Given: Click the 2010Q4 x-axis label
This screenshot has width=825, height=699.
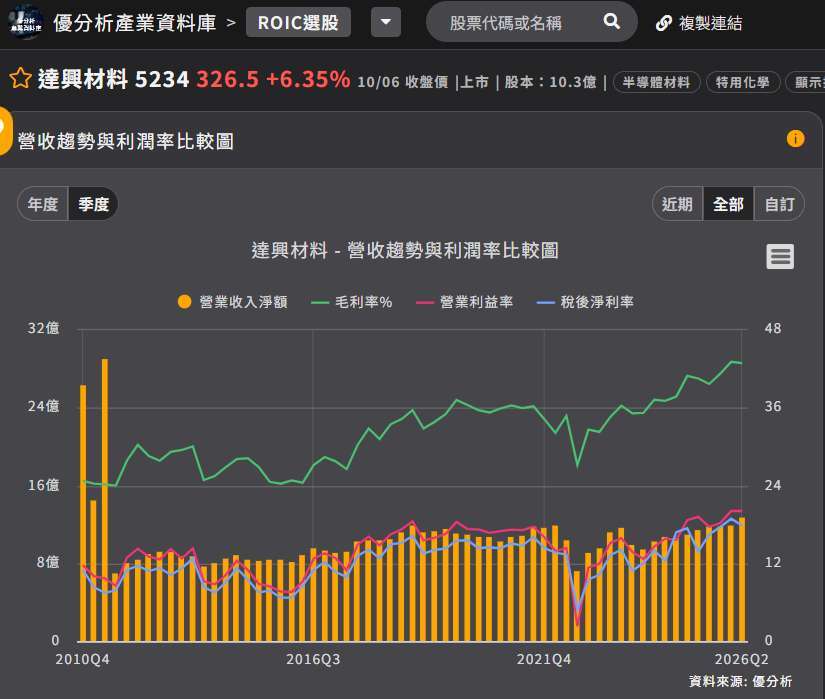Looking at the screenshot, I should click(83, 659).
